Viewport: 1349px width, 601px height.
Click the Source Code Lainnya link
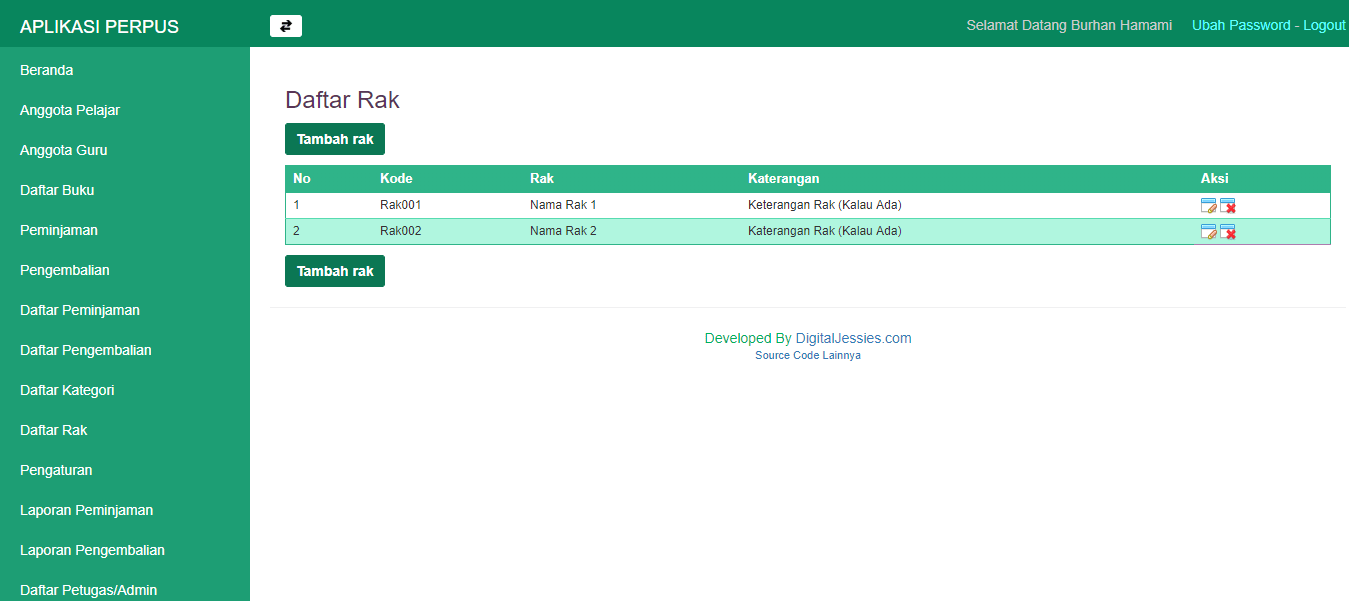[x=807, y=355]
